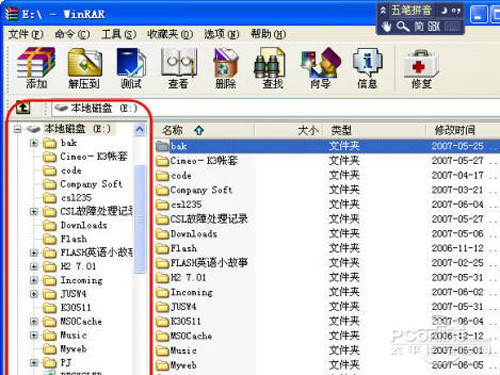The width and height of the screenshot is (500, 375).
Task: Click the address path field 本地磁盘 (E:)
Action: [275, 108]
